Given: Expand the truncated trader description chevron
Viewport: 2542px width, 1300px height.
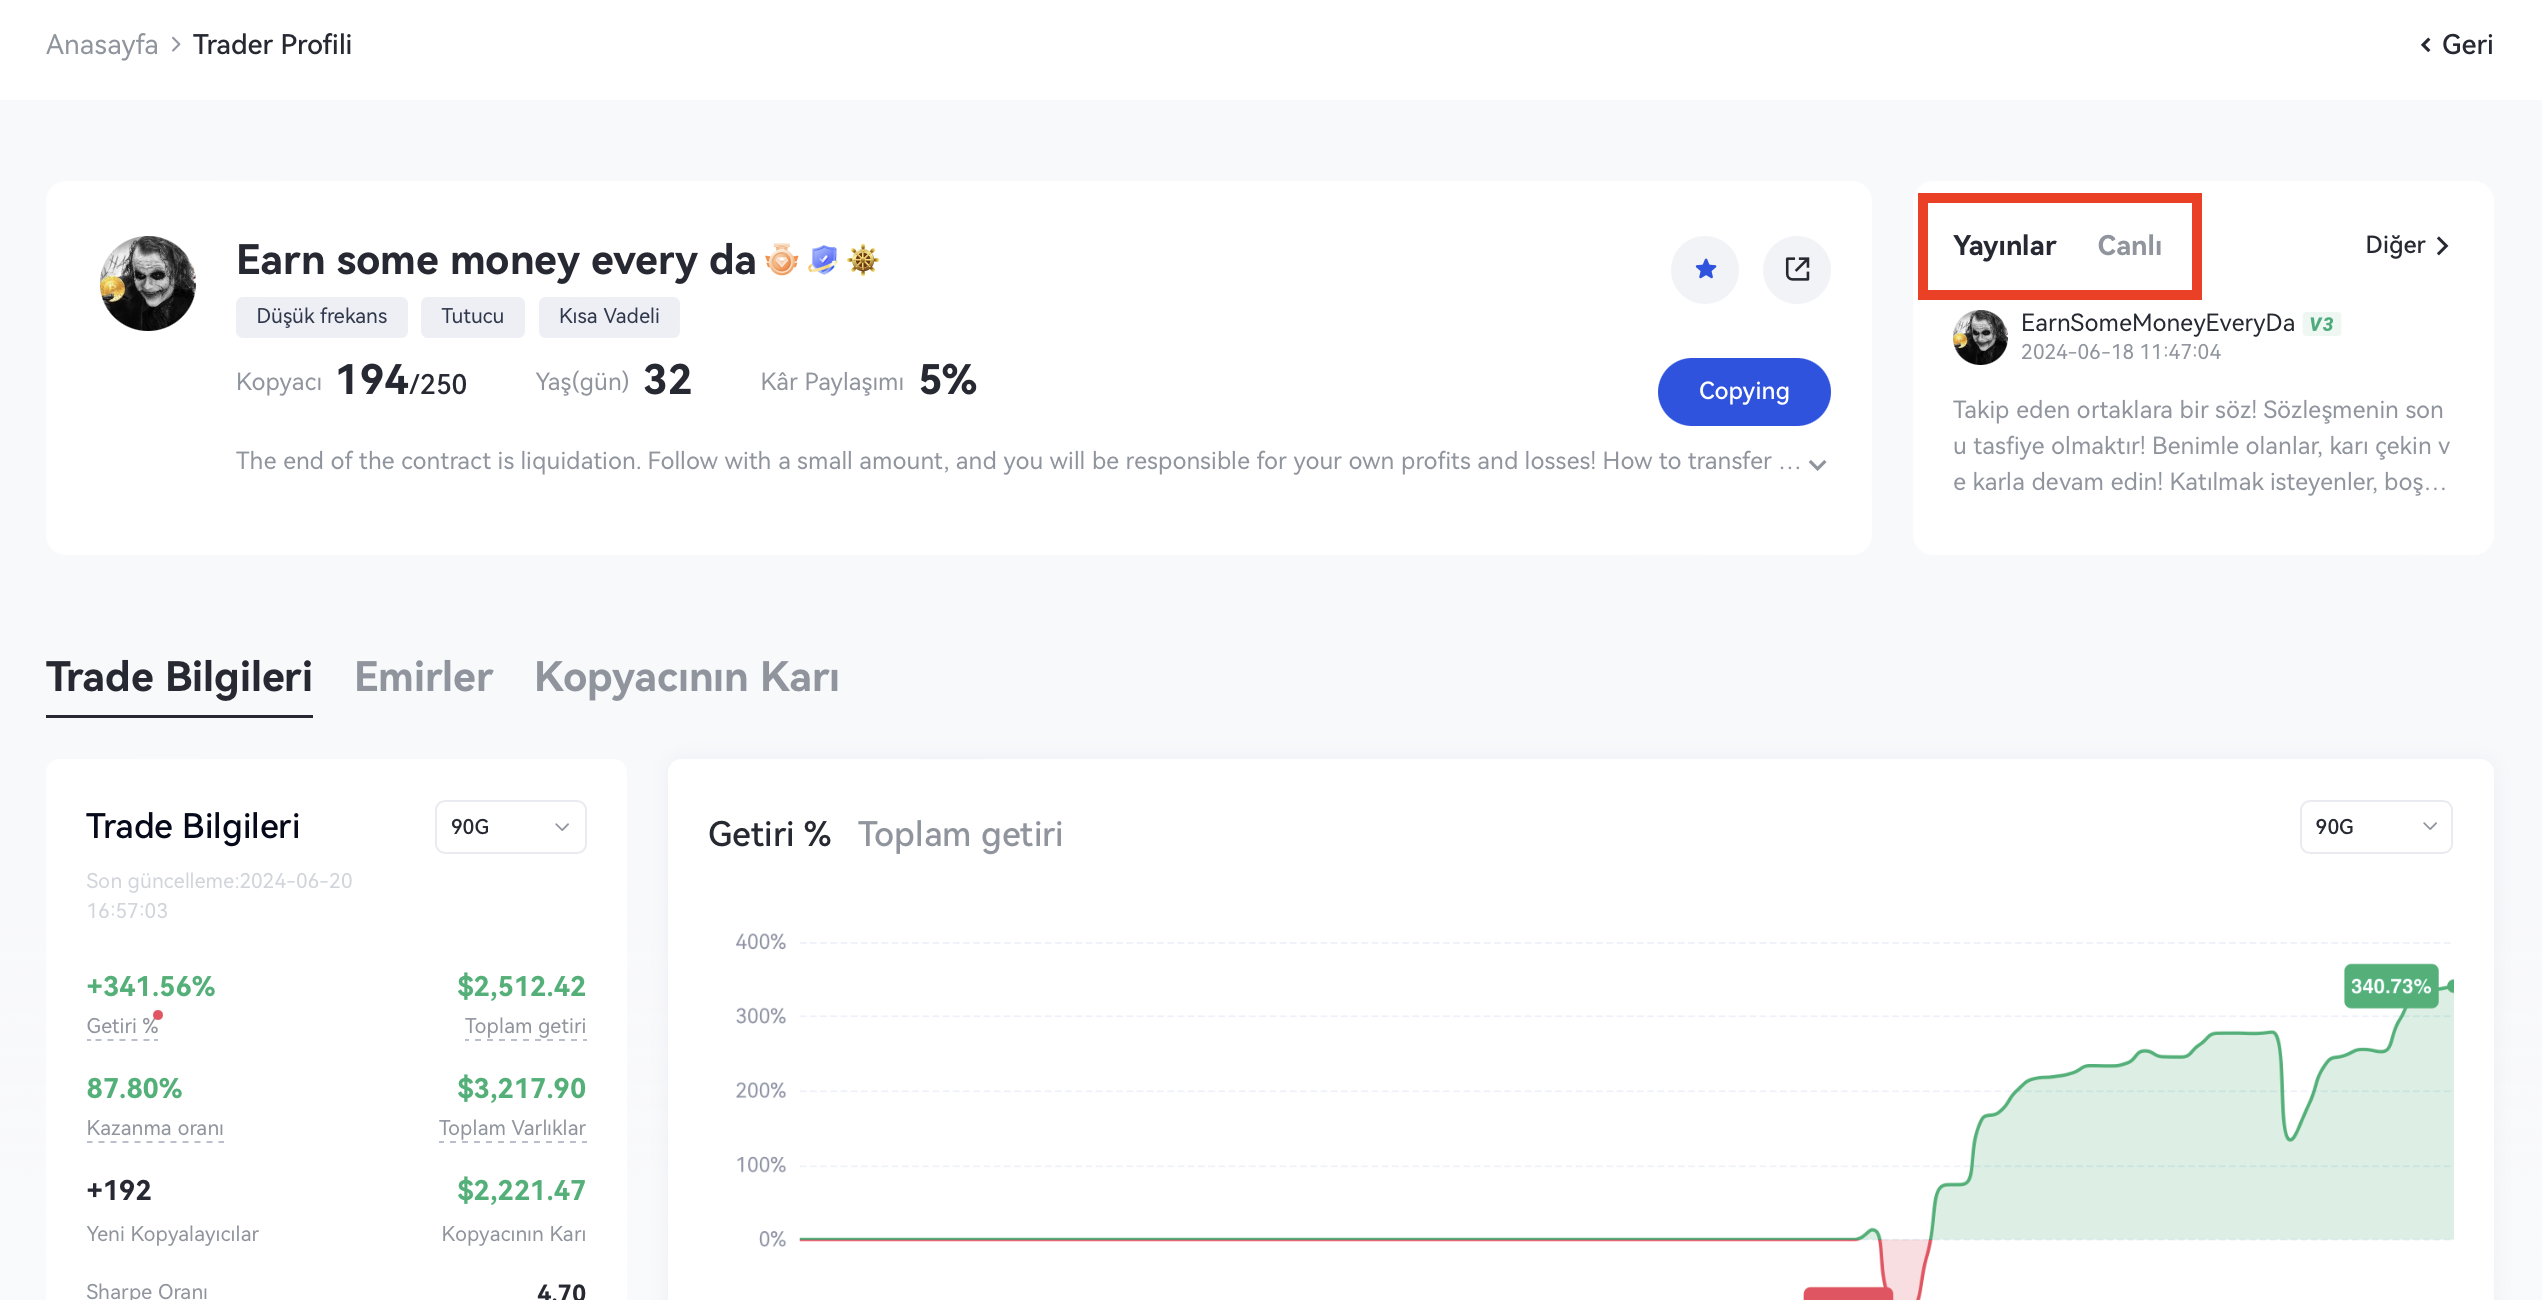Looking at the screenshot, I should tap(1818, 464).
